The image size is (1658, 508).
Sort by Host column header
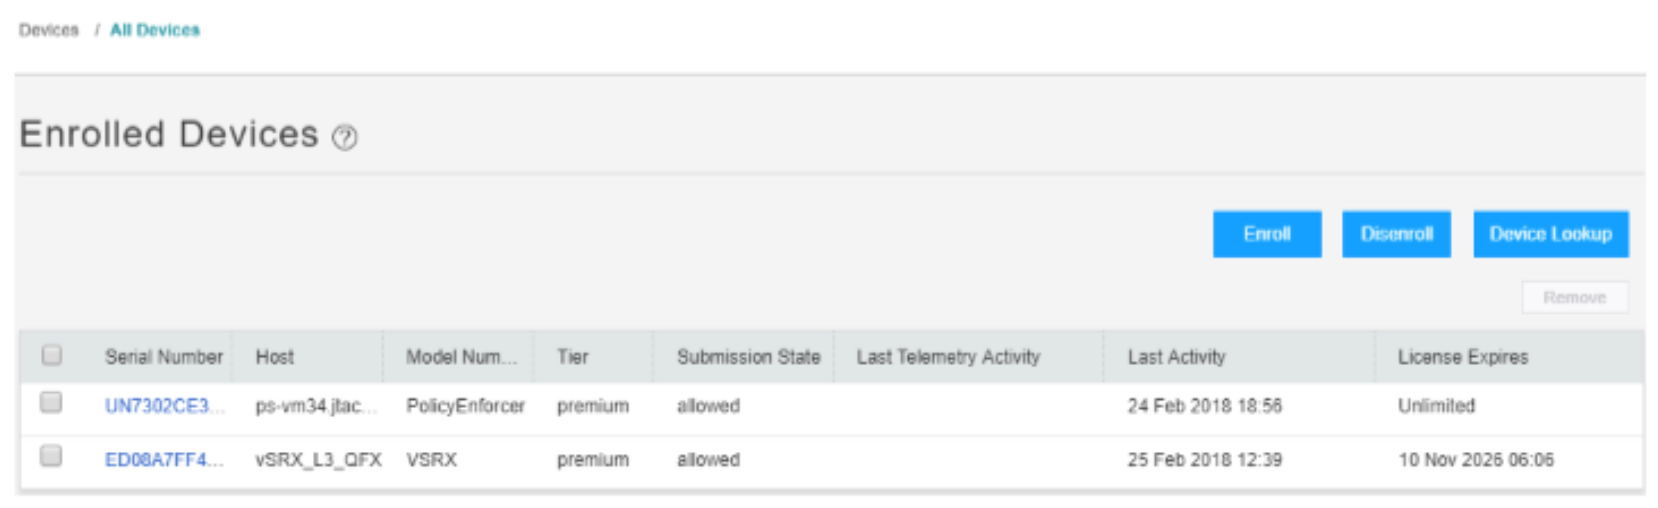coord(275,357)
